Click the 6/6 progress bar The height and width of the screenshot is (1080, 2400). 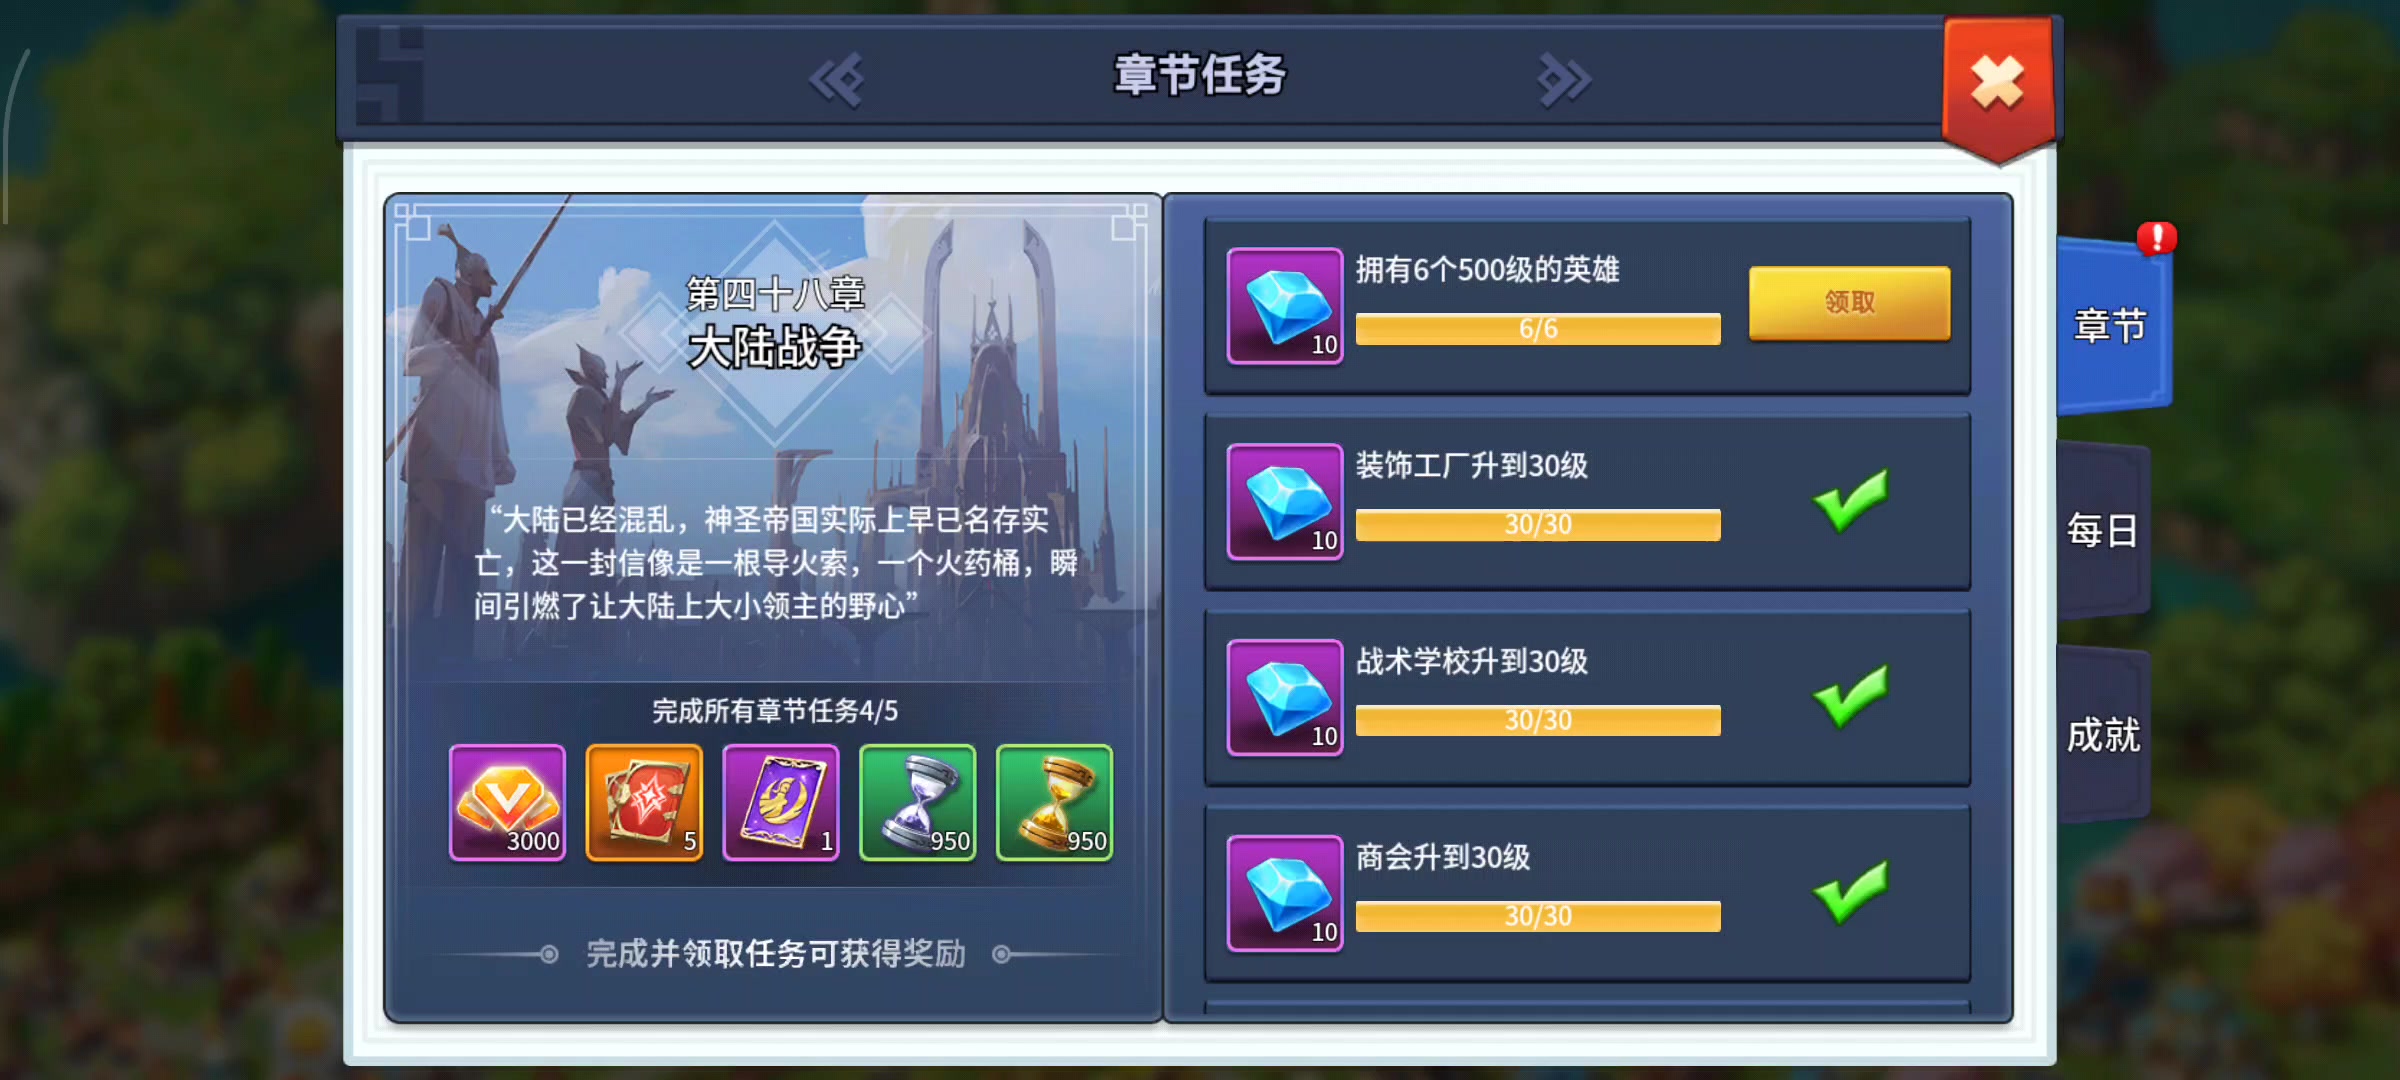pyautogui.click(x=1538, y=328)
